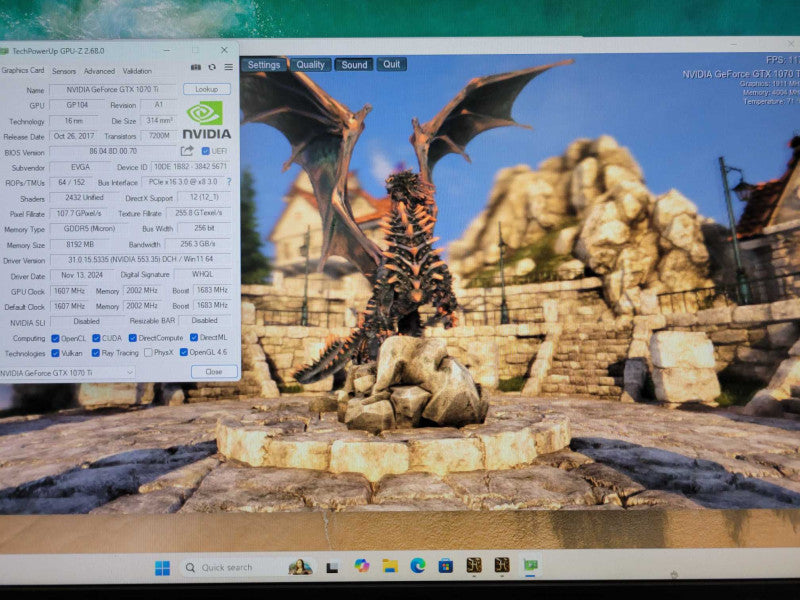Toggle the DirectCompute checkbox
The image size is (800, 600).
point(133,338)
